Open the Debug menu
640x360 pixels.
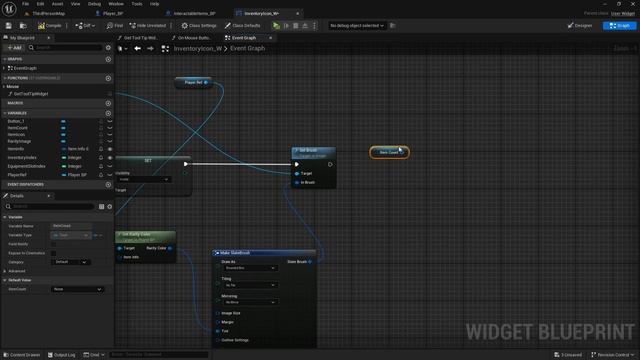94,4
